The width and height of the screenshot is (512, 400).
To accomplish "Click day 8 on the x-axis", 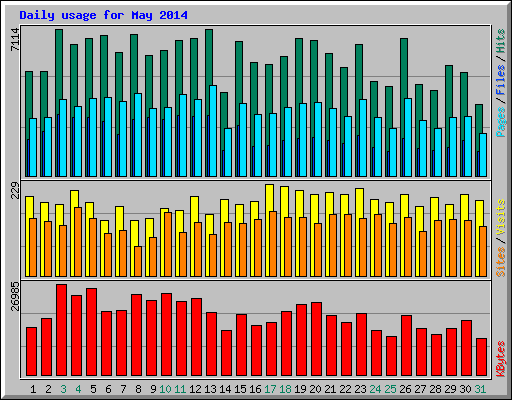I will (x=138, y=389).
